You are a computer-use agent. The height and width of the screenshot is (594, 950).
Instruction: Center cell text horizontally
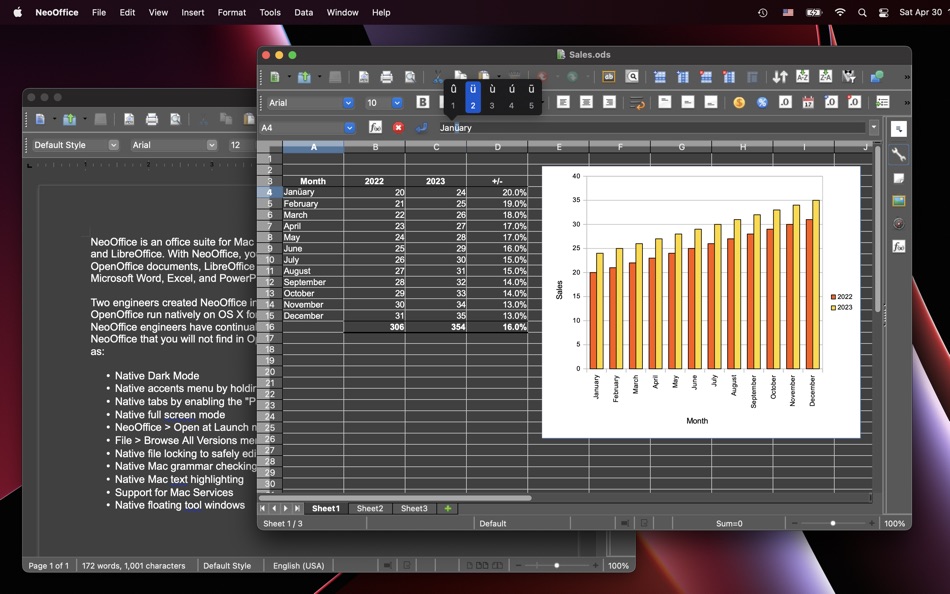[x=586, y=102]
